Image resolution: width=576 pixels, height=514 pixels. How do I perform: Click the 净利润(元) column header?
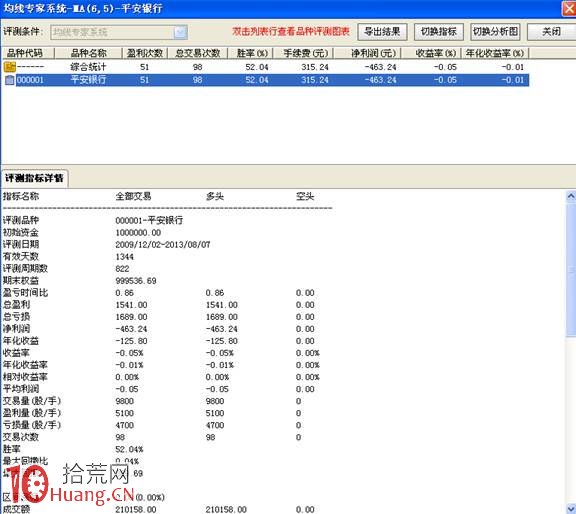click(x=367, y=53)
